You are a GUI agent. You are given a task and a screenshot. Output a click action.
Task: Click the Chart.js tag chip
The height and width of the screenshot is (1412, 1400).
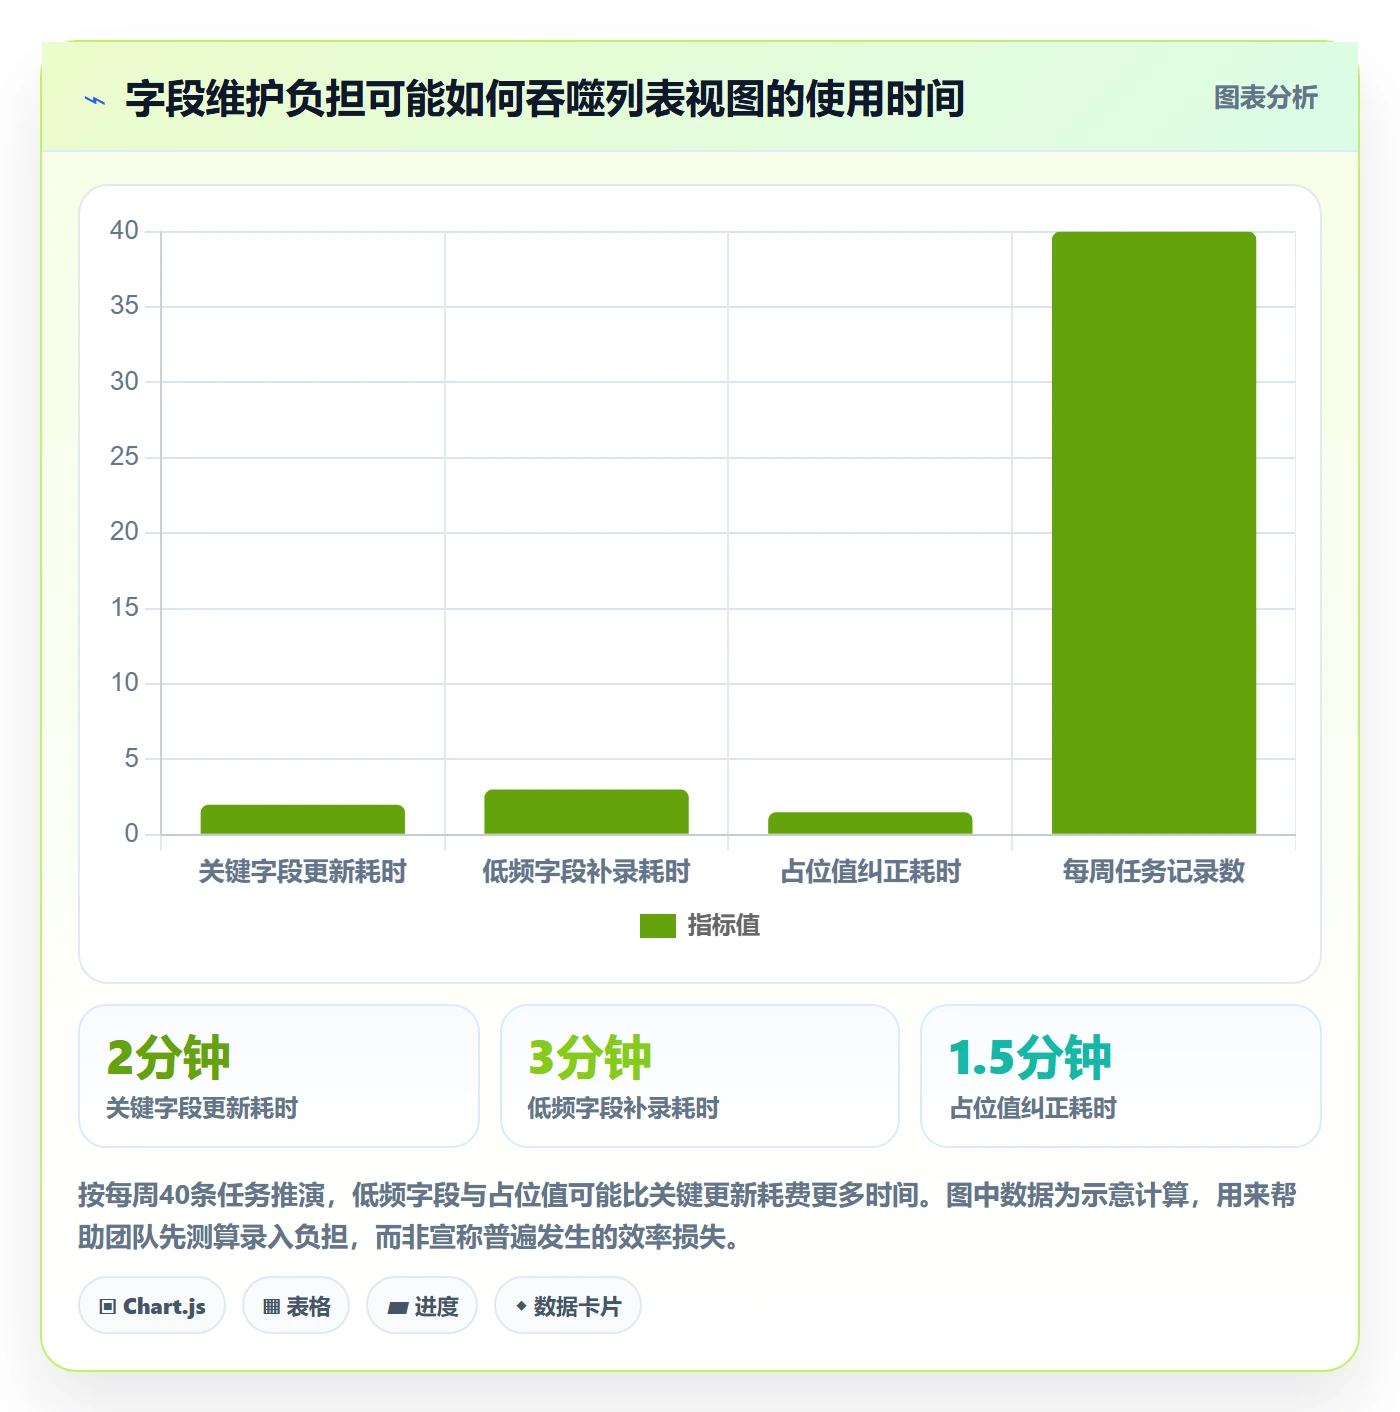click(x=152, y=1306)
